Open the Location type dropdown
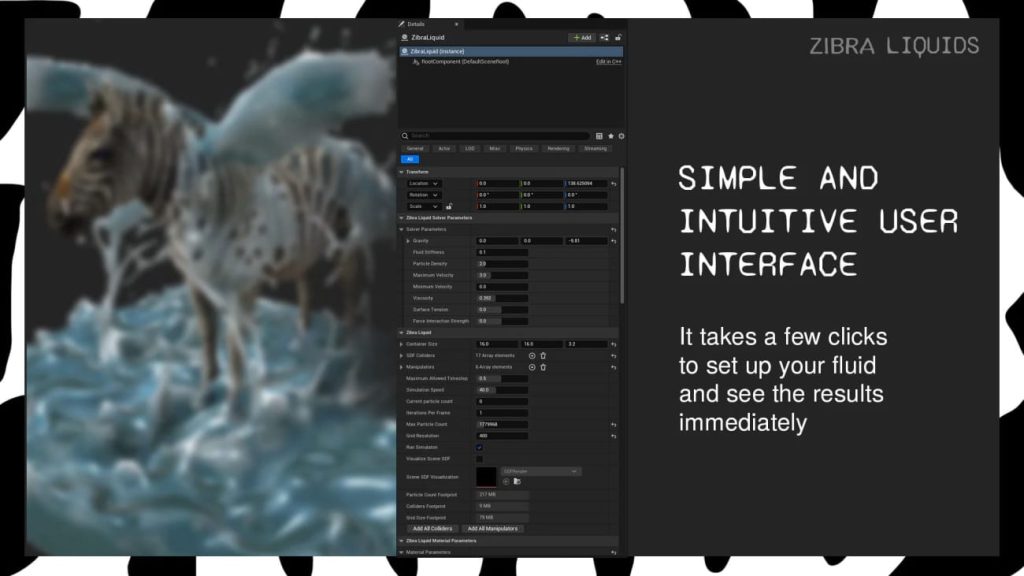Viewport: 1024px width, 576px height. tap(424, 184)
